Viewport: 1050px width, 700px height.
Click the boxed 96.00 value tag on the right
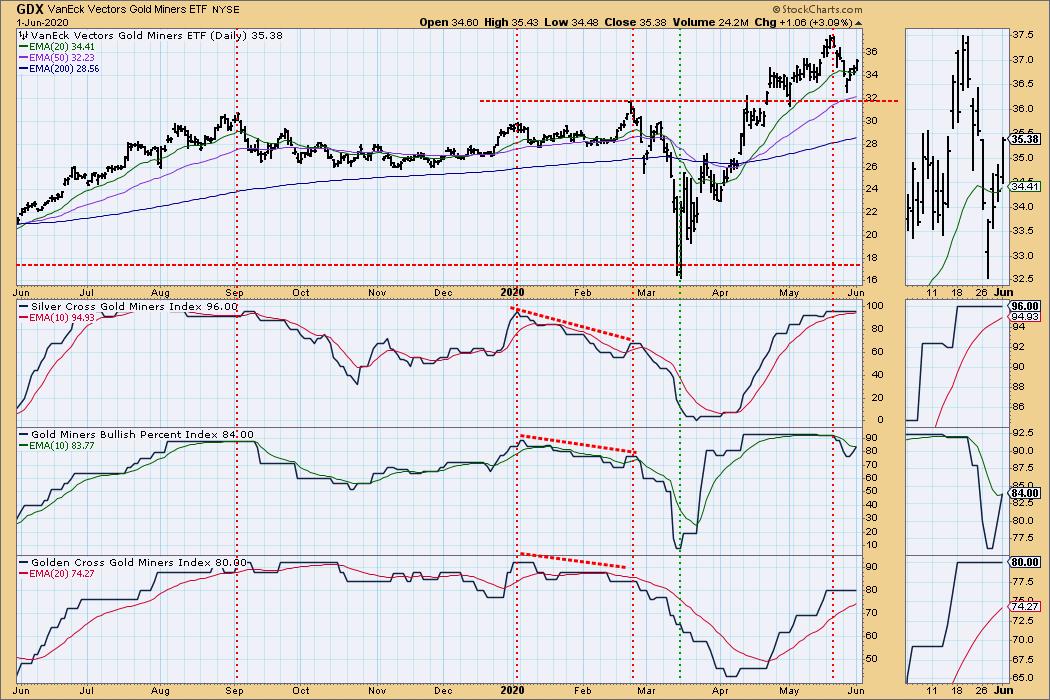click(1025, 305)
